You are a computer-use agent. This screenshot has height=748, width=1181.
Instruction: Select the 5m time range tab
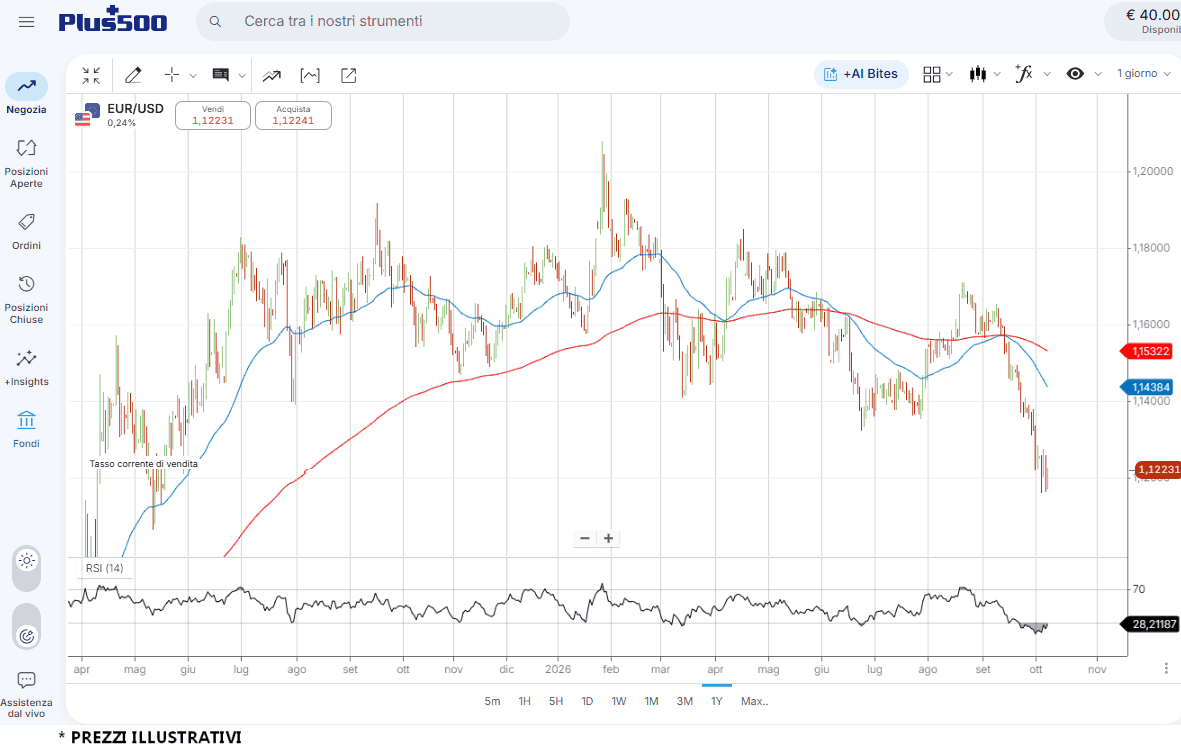click(x=492, y=701)
